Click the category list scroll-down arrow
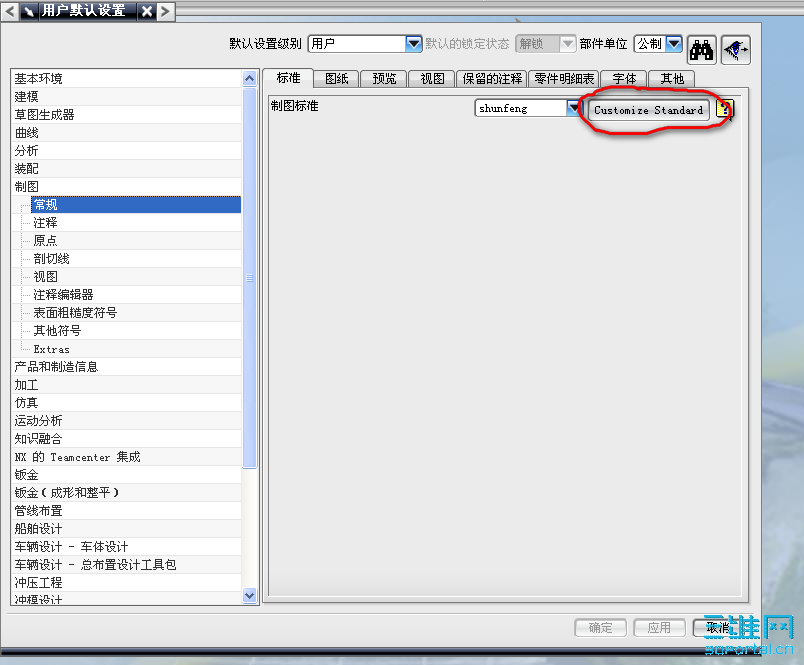Image resolution: width=804 pixels, height=665 pixels. point(250,596)
